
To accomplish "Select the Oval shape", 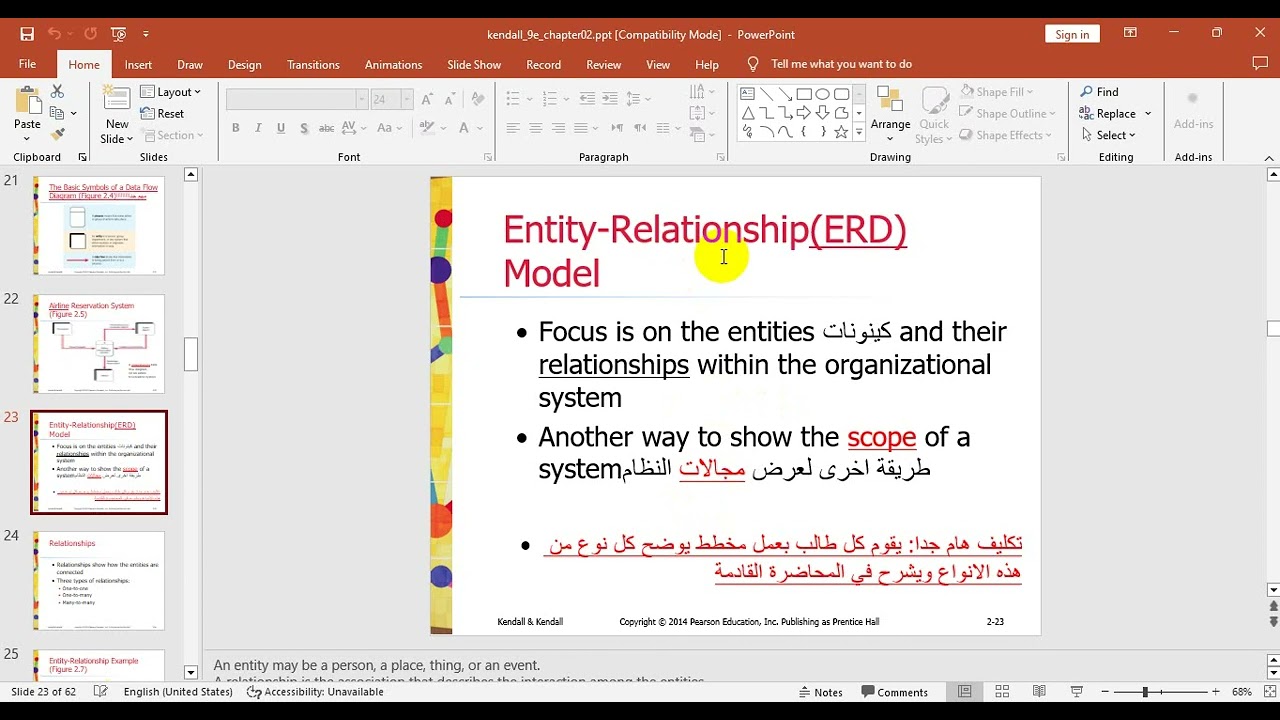I will coord(823,94).
